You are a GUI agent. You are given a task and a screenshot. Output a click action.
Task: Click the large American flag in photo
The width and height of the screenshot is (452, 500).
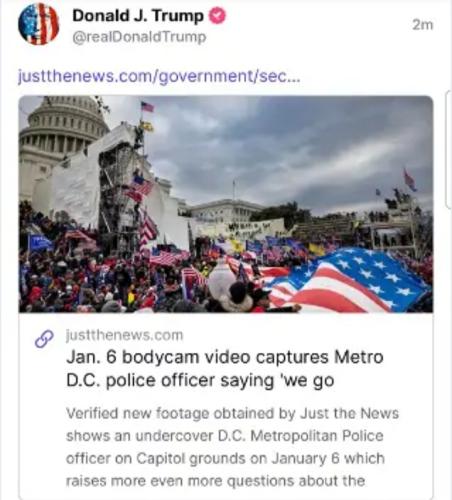(x=347, y=280)
